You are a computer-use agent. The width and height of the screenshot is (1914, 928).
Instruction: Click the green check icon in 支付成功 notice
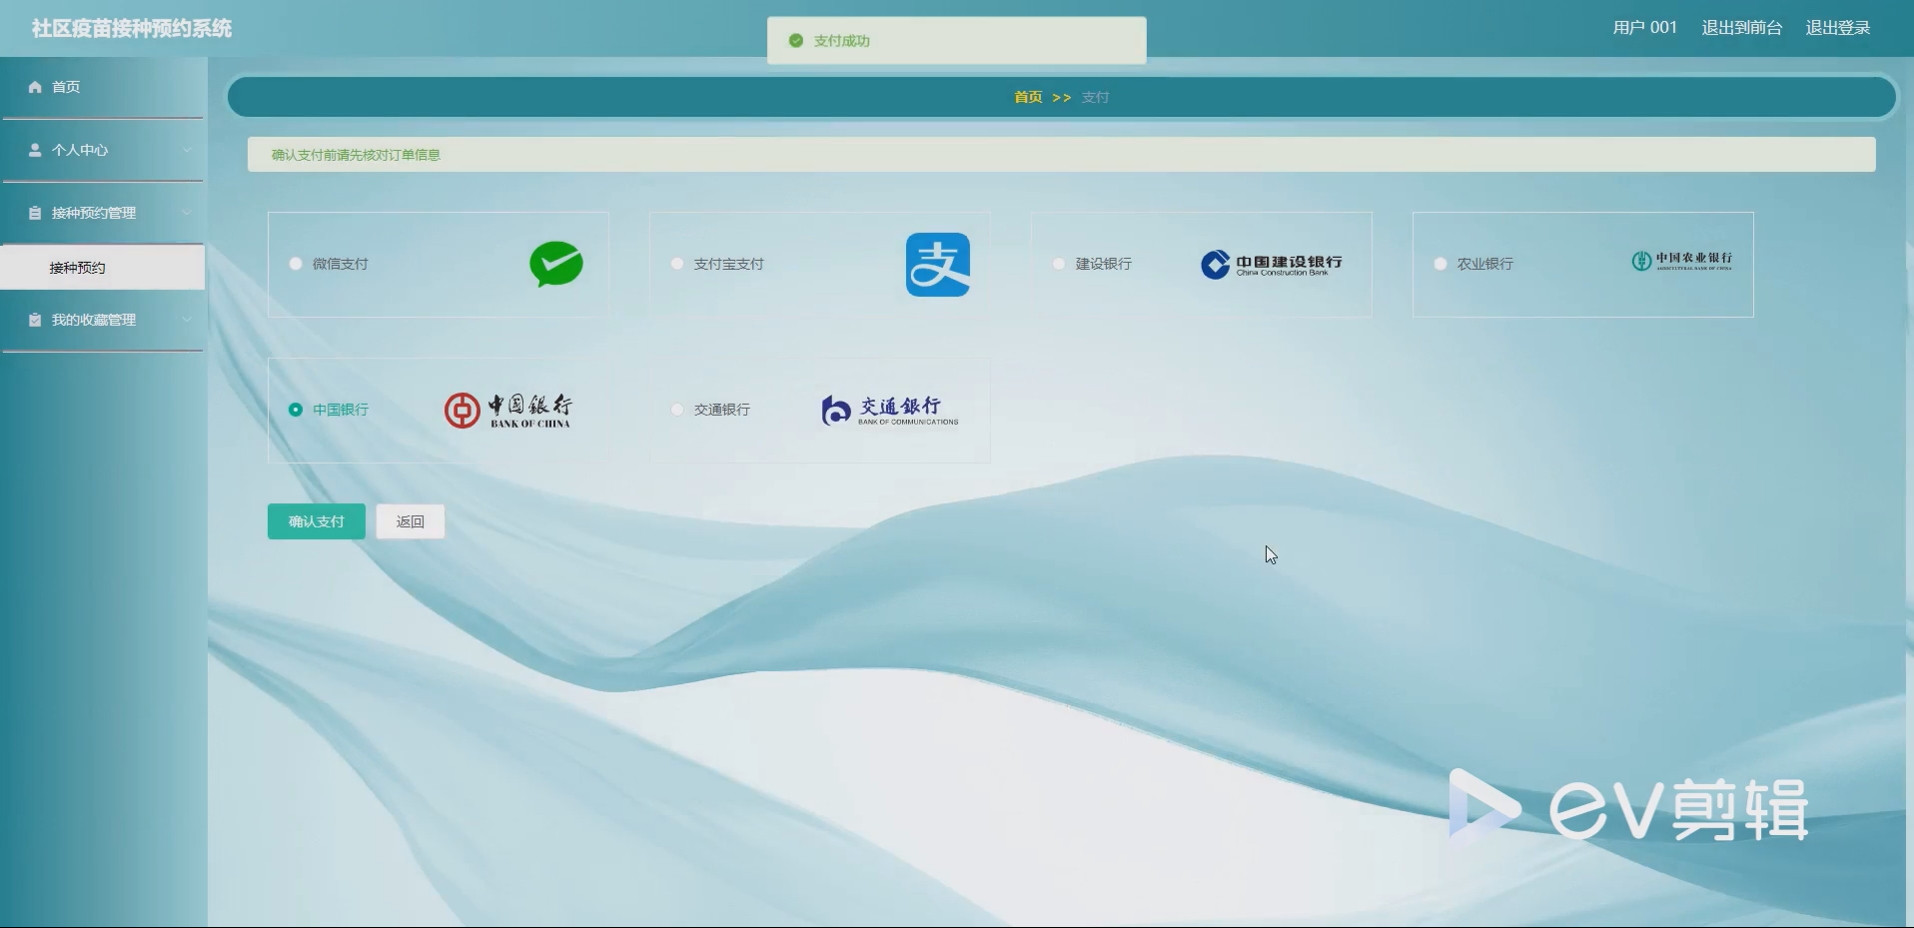click(796, 41)
